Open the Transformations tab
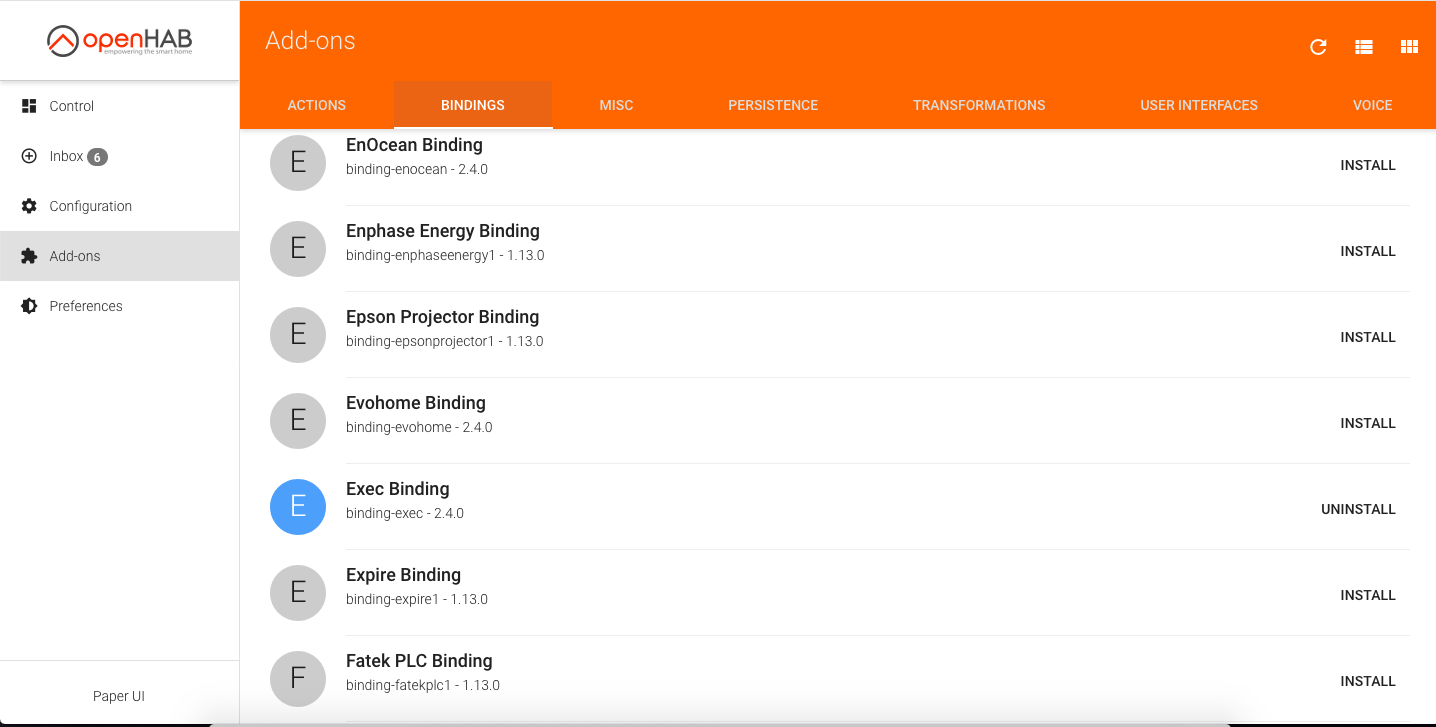 pyautogui.click(x=978, y=105)
